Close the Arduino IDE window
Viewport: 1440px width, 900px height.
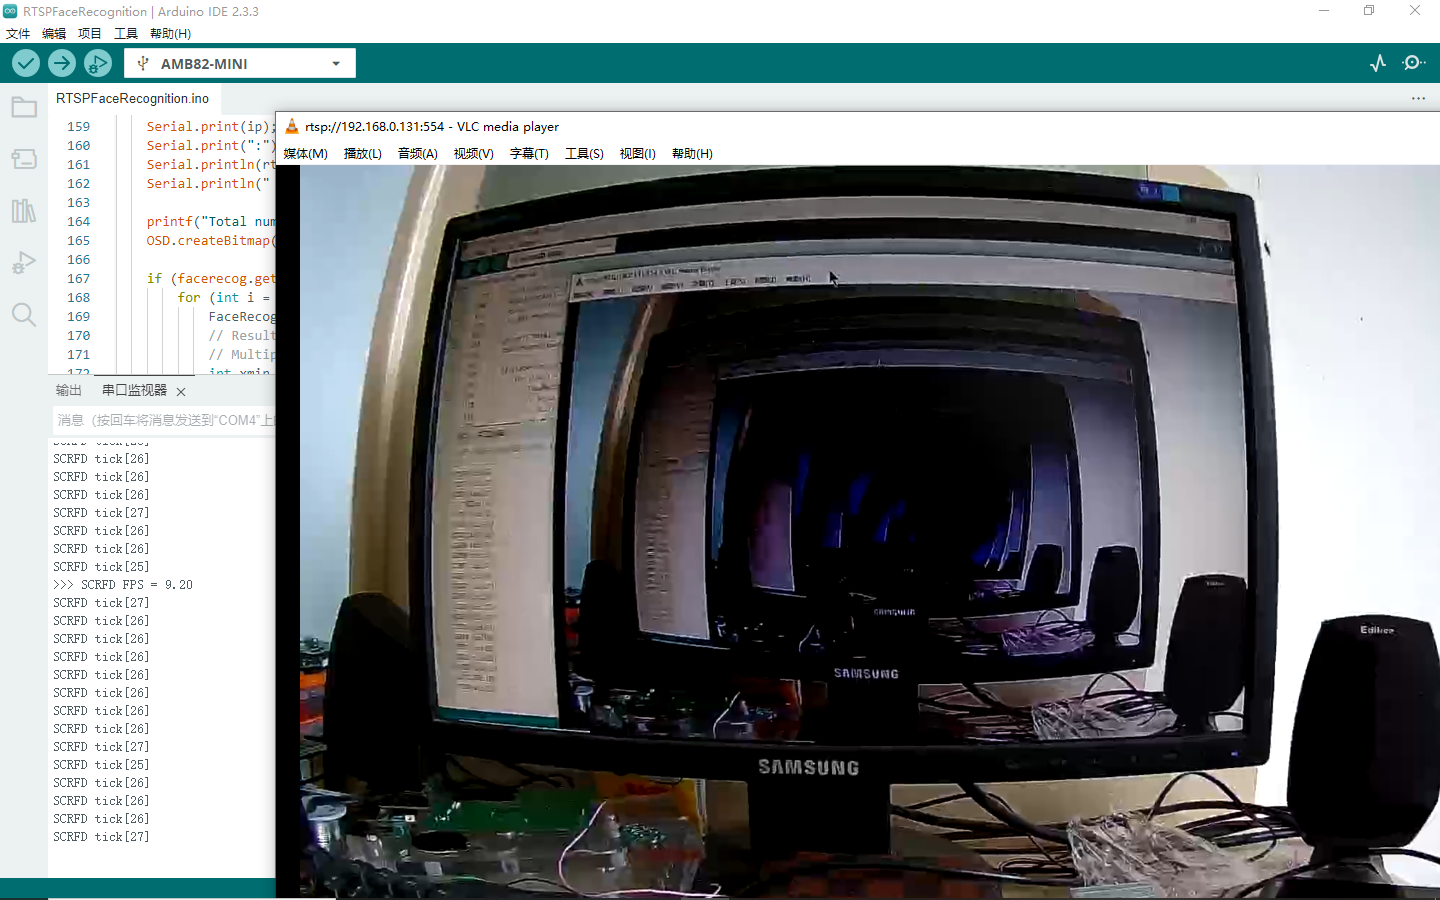(1415, 11)
